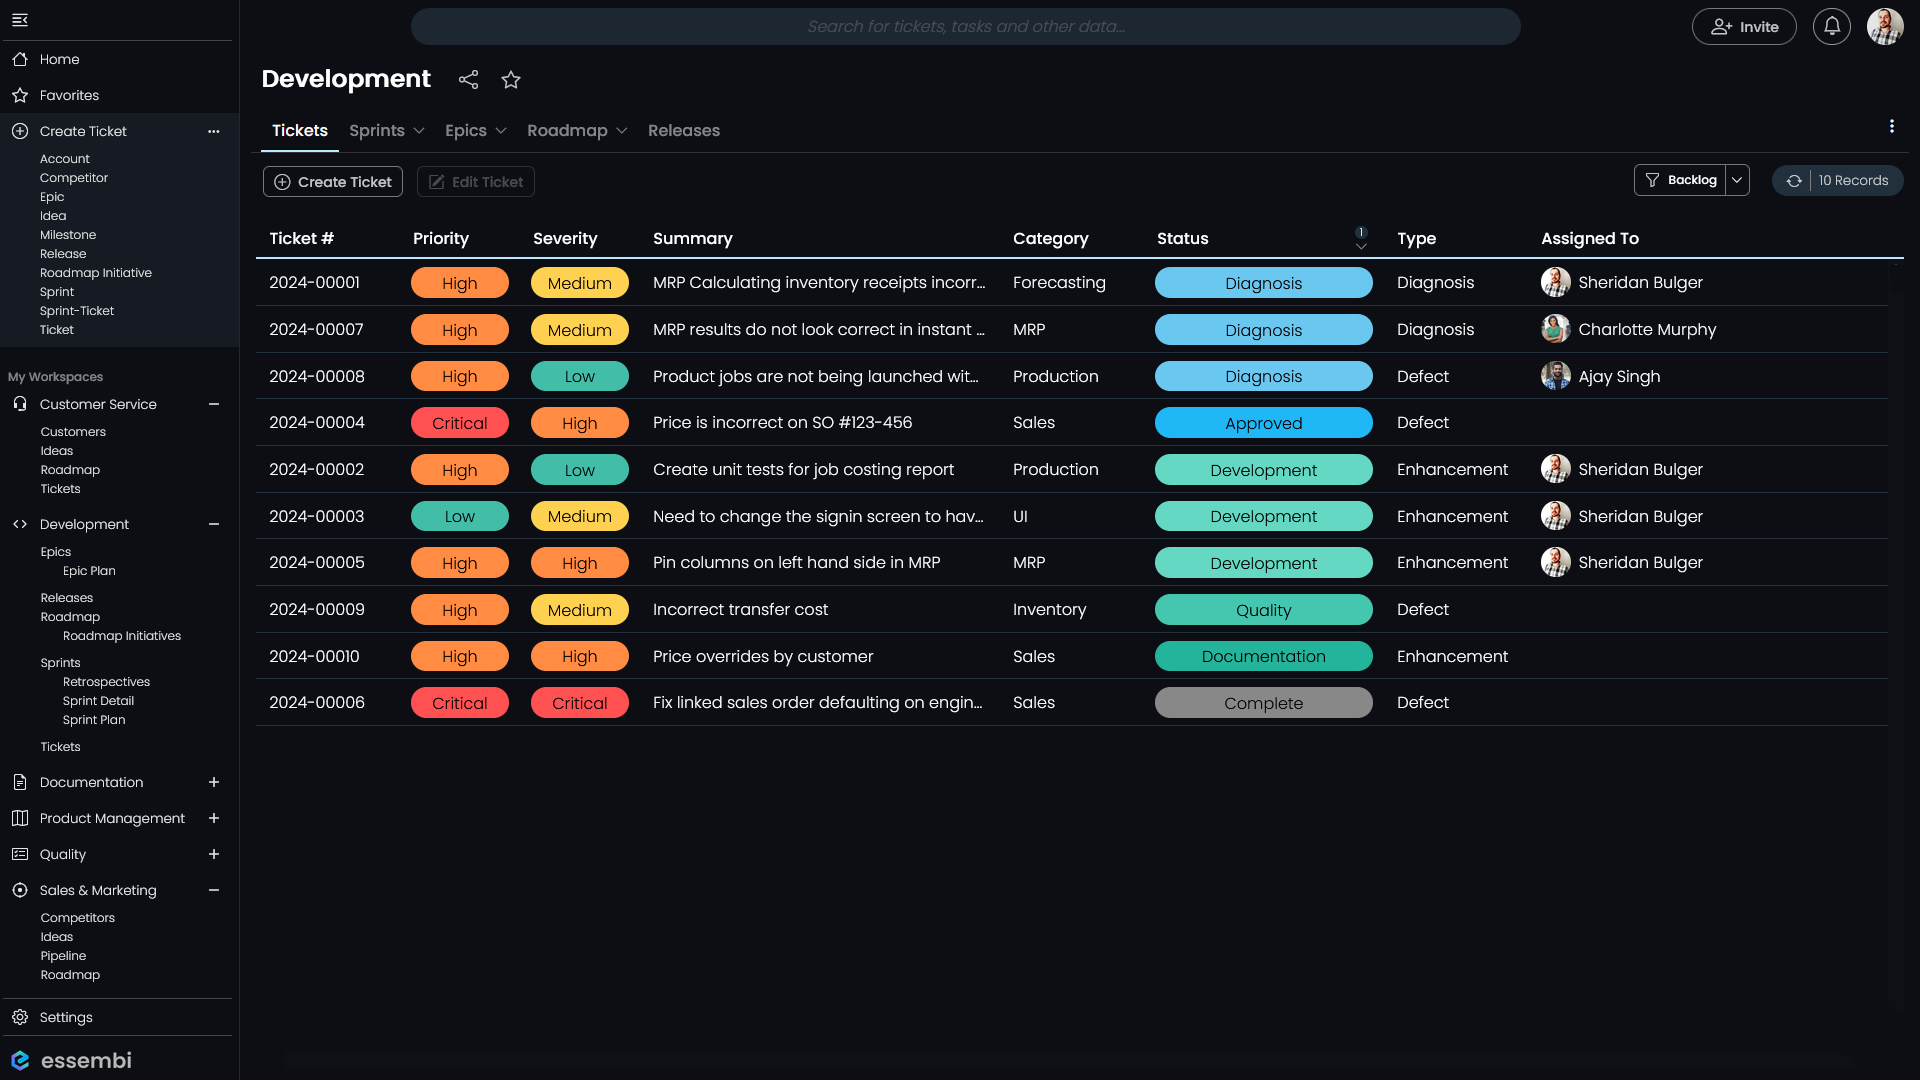Open Settings in the sidebar

click(x=66, y=1018)
